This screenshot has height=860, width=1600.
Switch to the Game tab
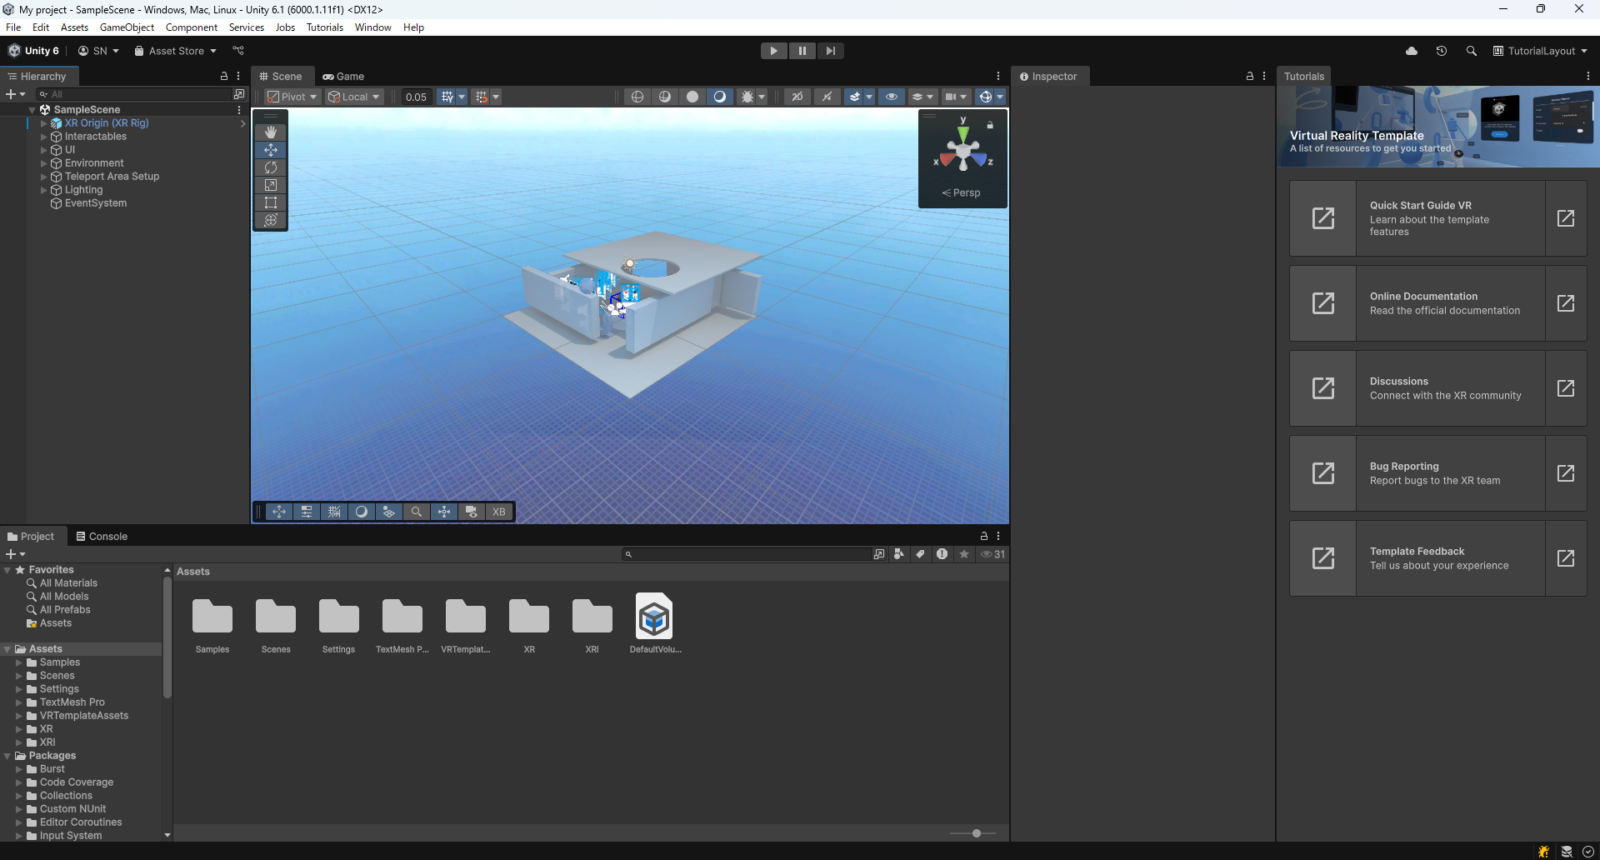343,76
